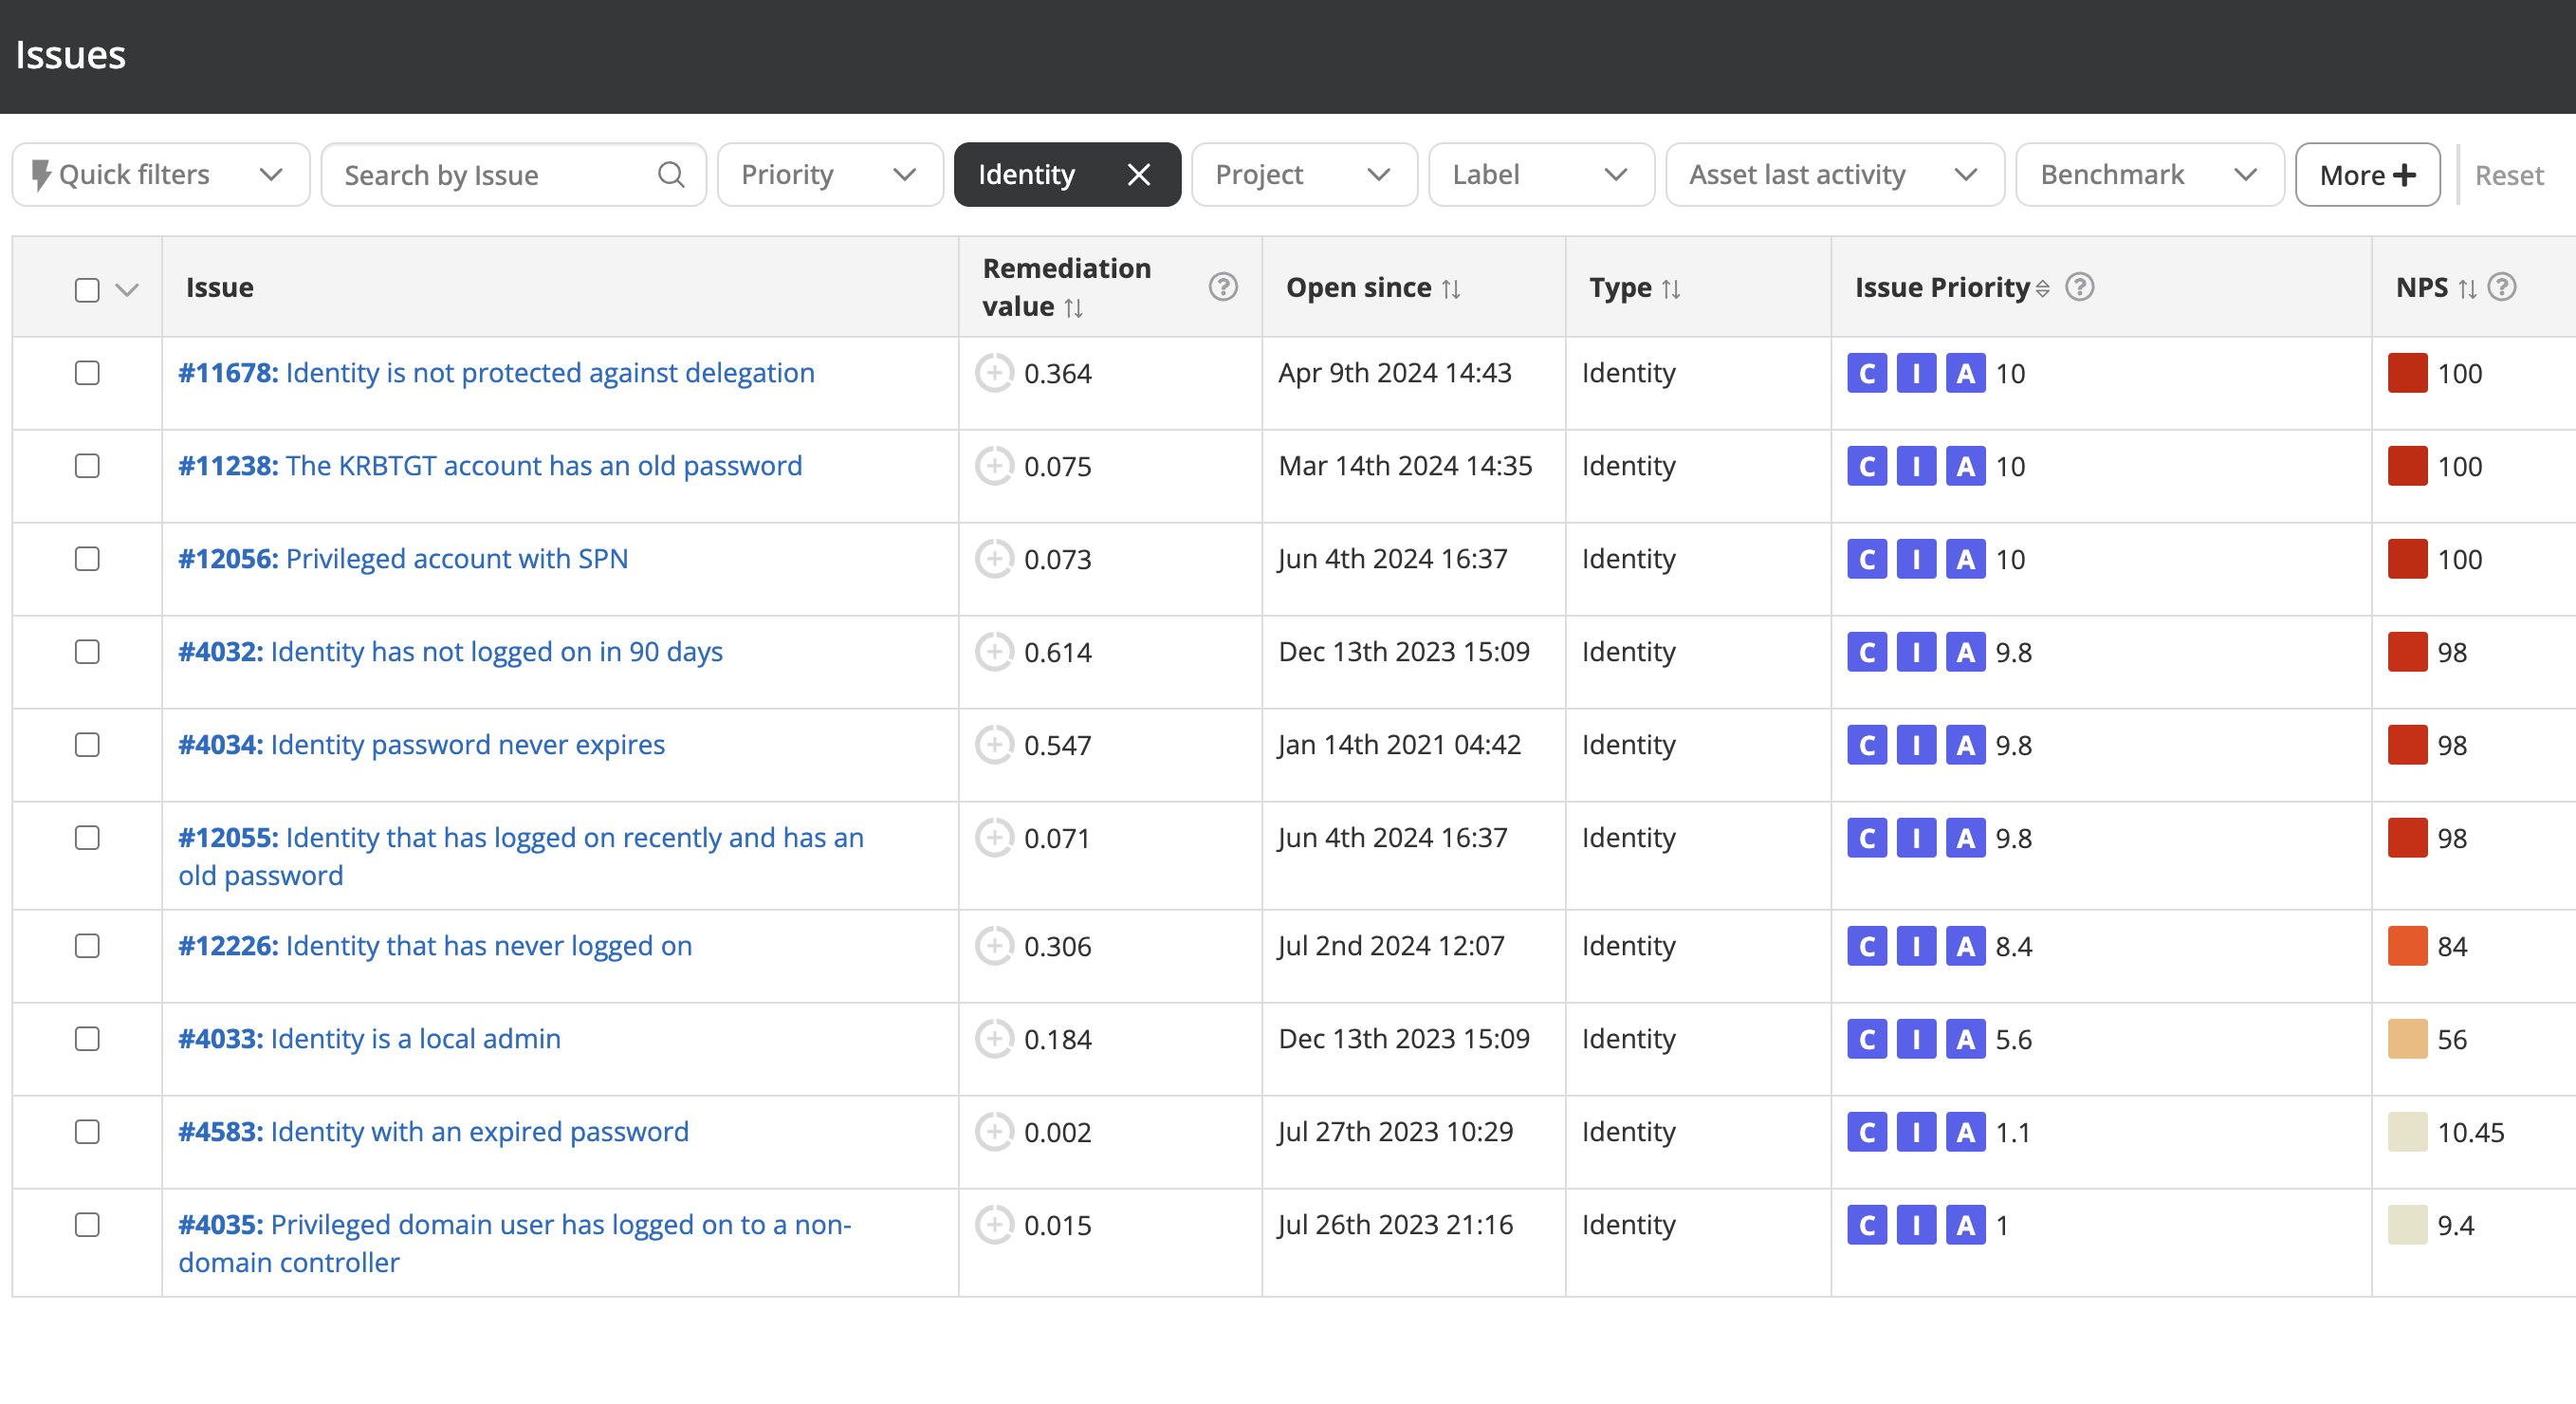Click Issue Priority help icon
2576x1404 pixels.
[2079, 287]
